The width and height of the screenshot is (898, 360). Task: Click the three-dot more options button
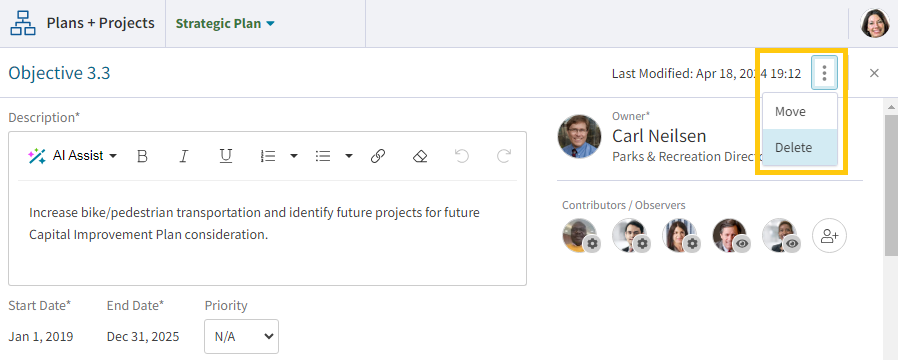tap(824, 73)
